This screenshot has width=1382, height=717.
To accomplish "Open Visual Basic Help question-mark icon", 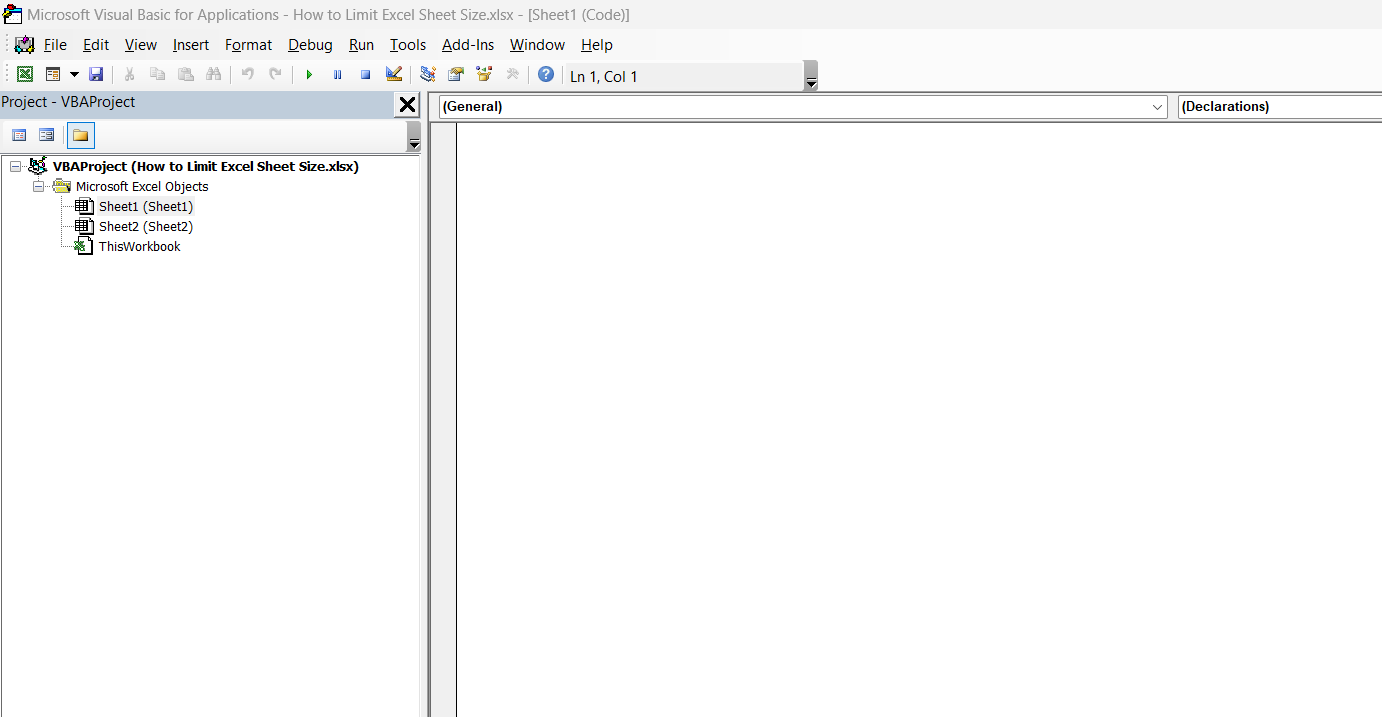I will pos(545,75).
